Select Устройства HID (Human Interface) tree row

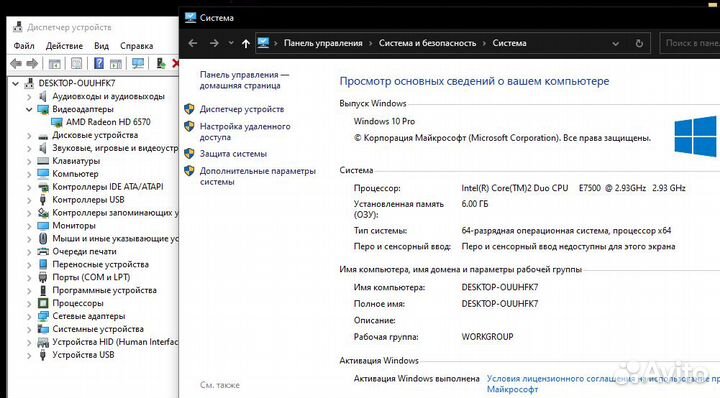tap(115, 342)
